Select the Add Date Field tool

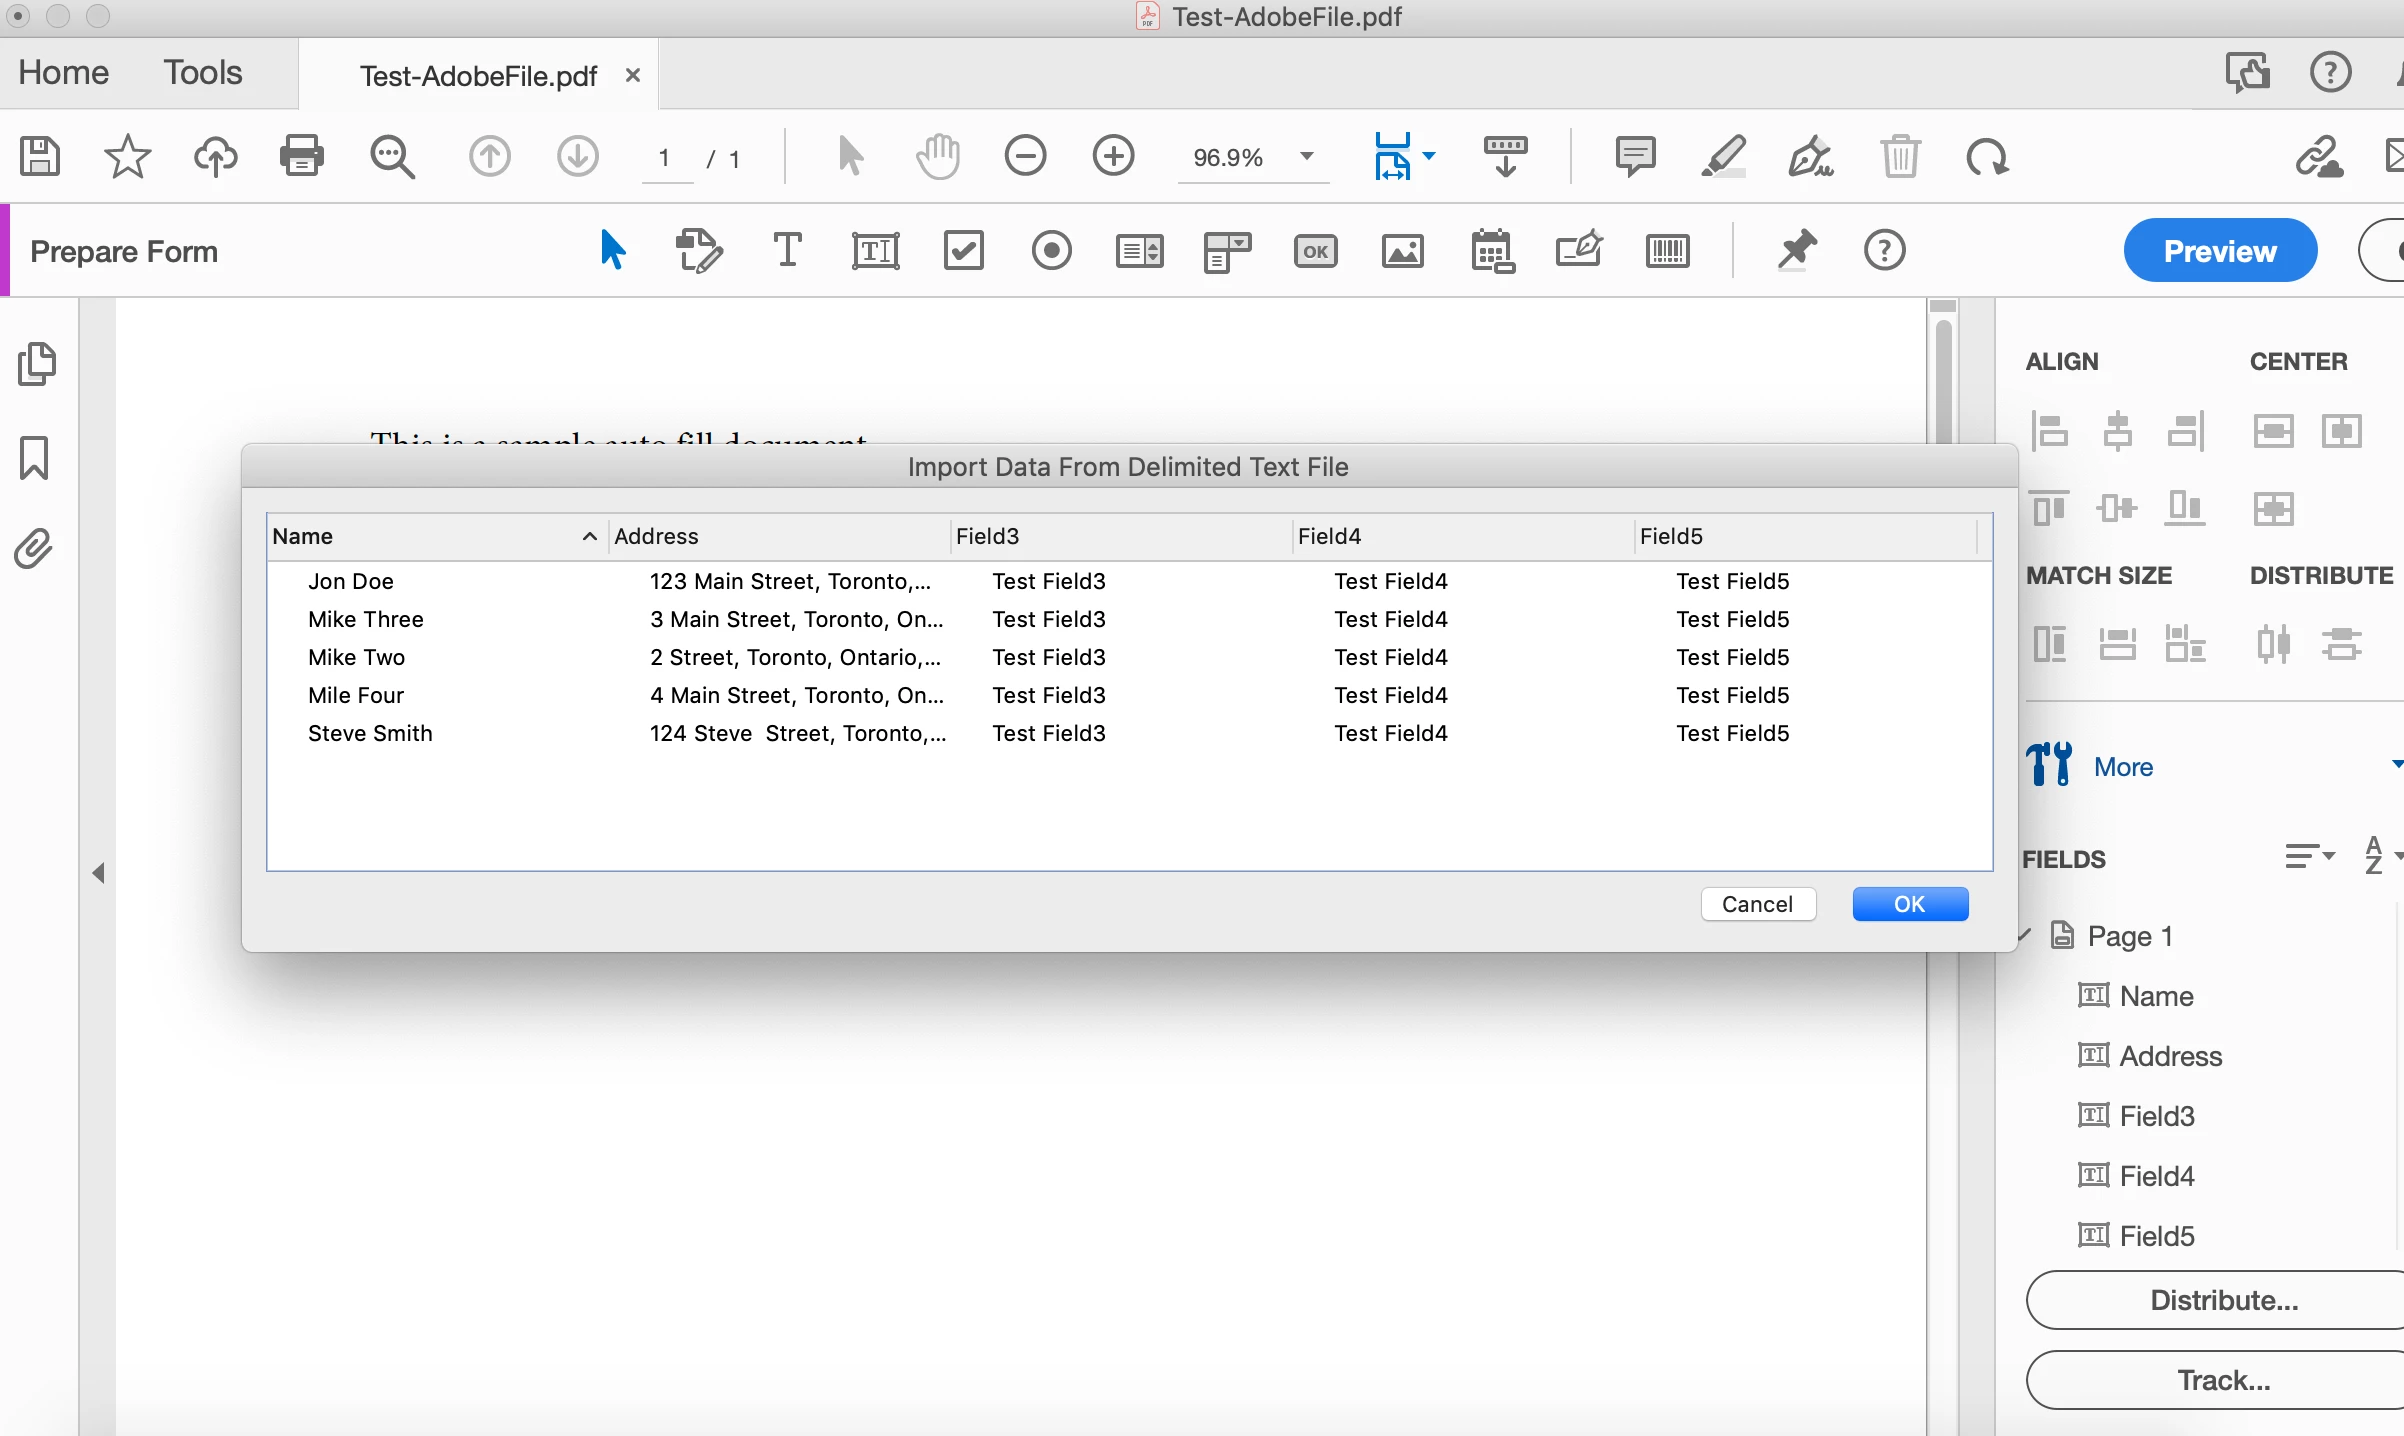click(1491, 251)
